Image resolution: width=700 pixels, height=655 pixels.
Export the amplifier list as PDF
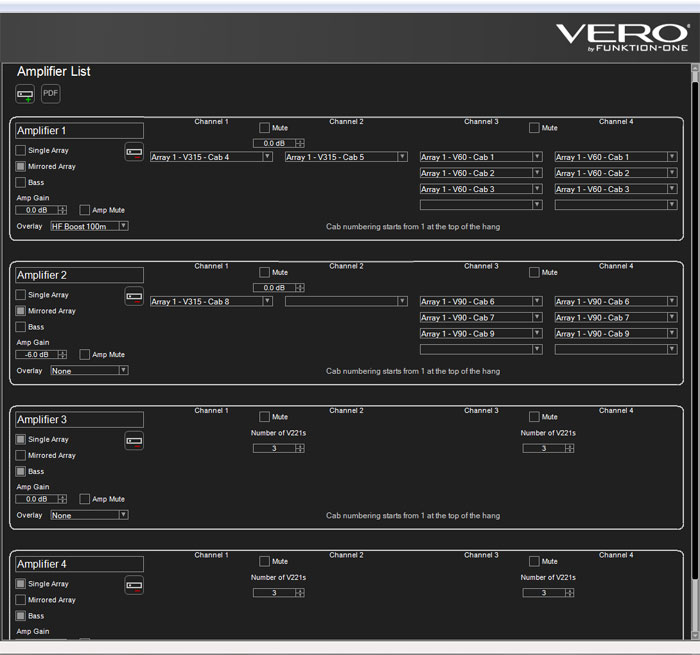[x=50, y=94]
